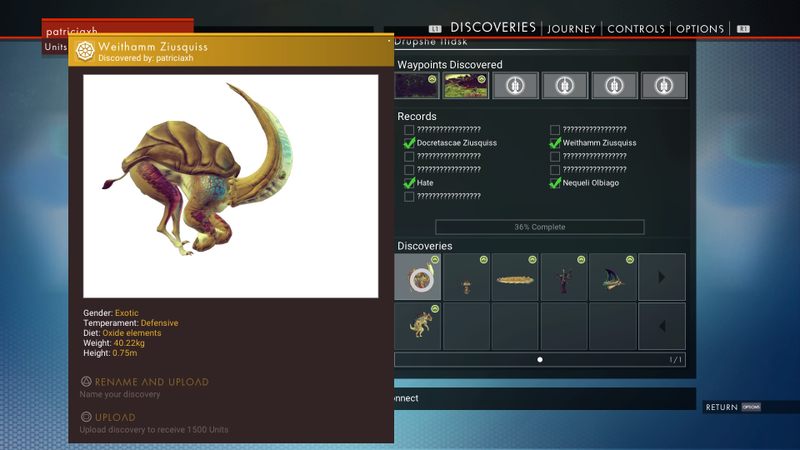Tick the unknown record checkbox directly above Hate
The width and height of the screenshot is (800, 450).
pyautogui.click(x=409, y=169)
